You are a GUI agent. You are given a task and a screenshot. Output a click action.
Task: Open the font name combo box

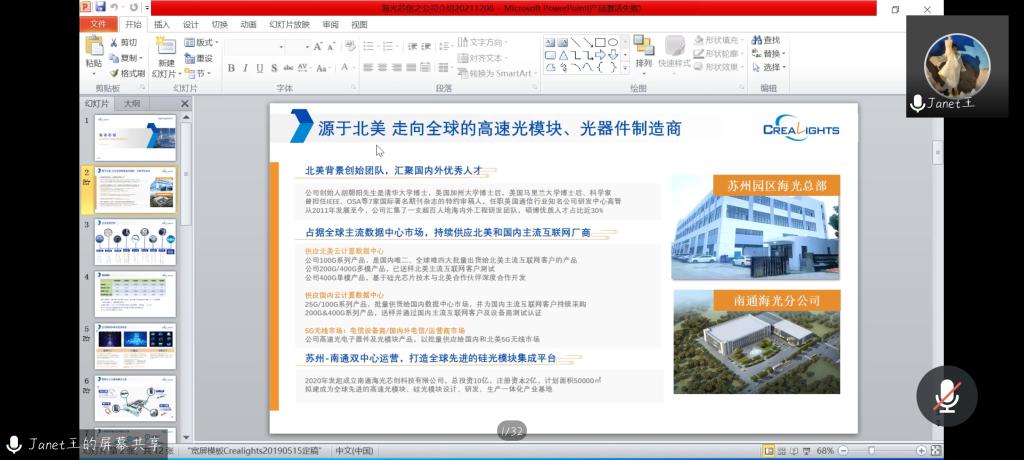click(255, 46)
